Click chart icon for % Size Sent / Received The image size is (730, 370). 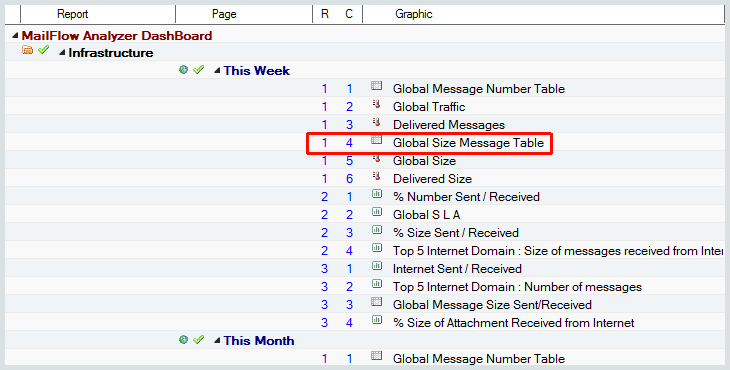pyautogui.click(x=377, y=230)
